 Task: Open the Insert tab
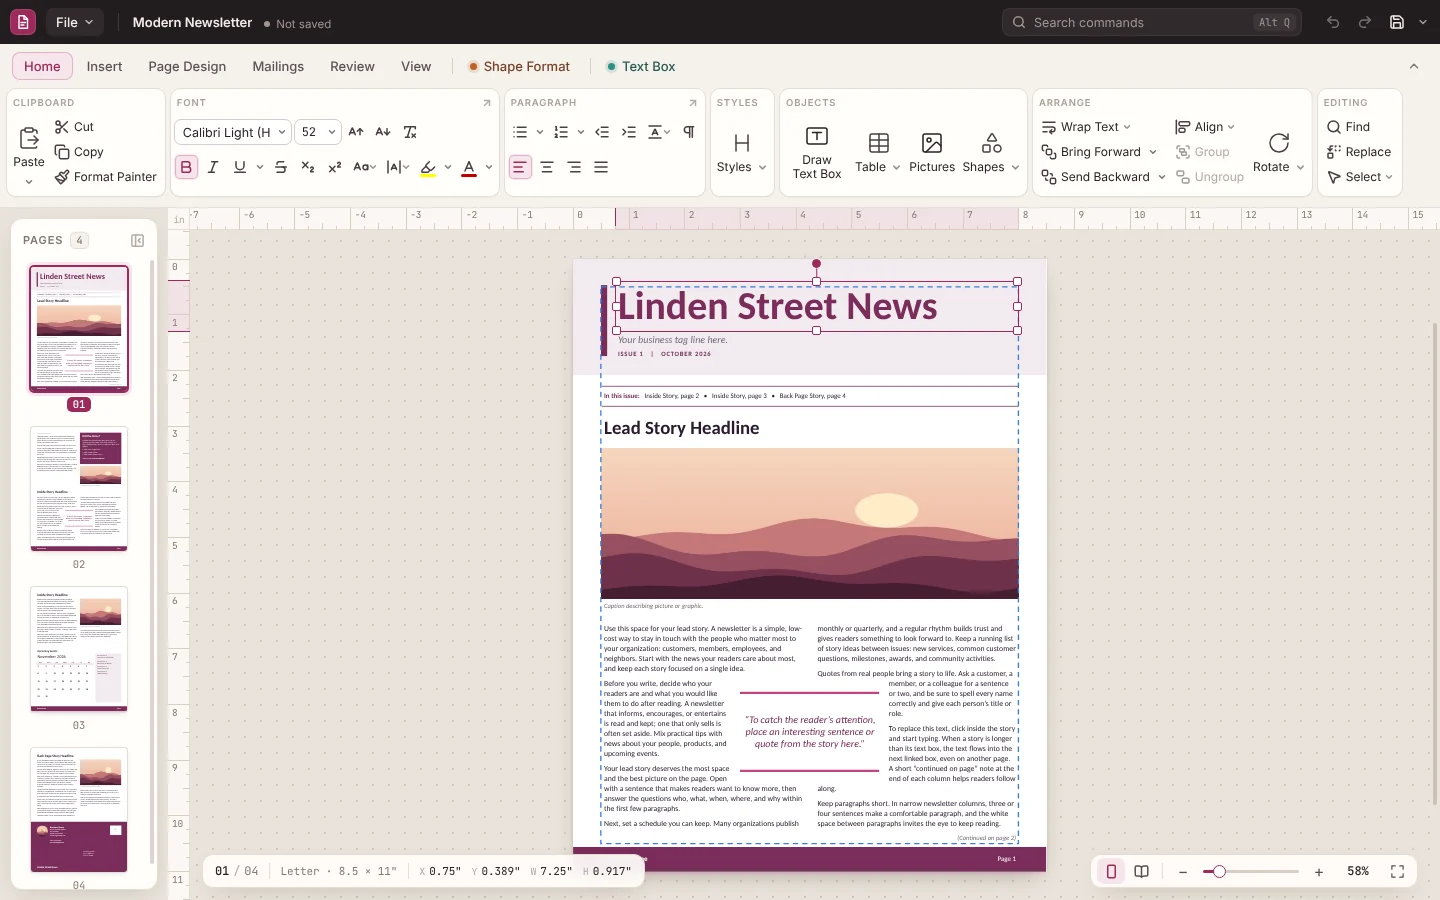[x=104, y=66]
